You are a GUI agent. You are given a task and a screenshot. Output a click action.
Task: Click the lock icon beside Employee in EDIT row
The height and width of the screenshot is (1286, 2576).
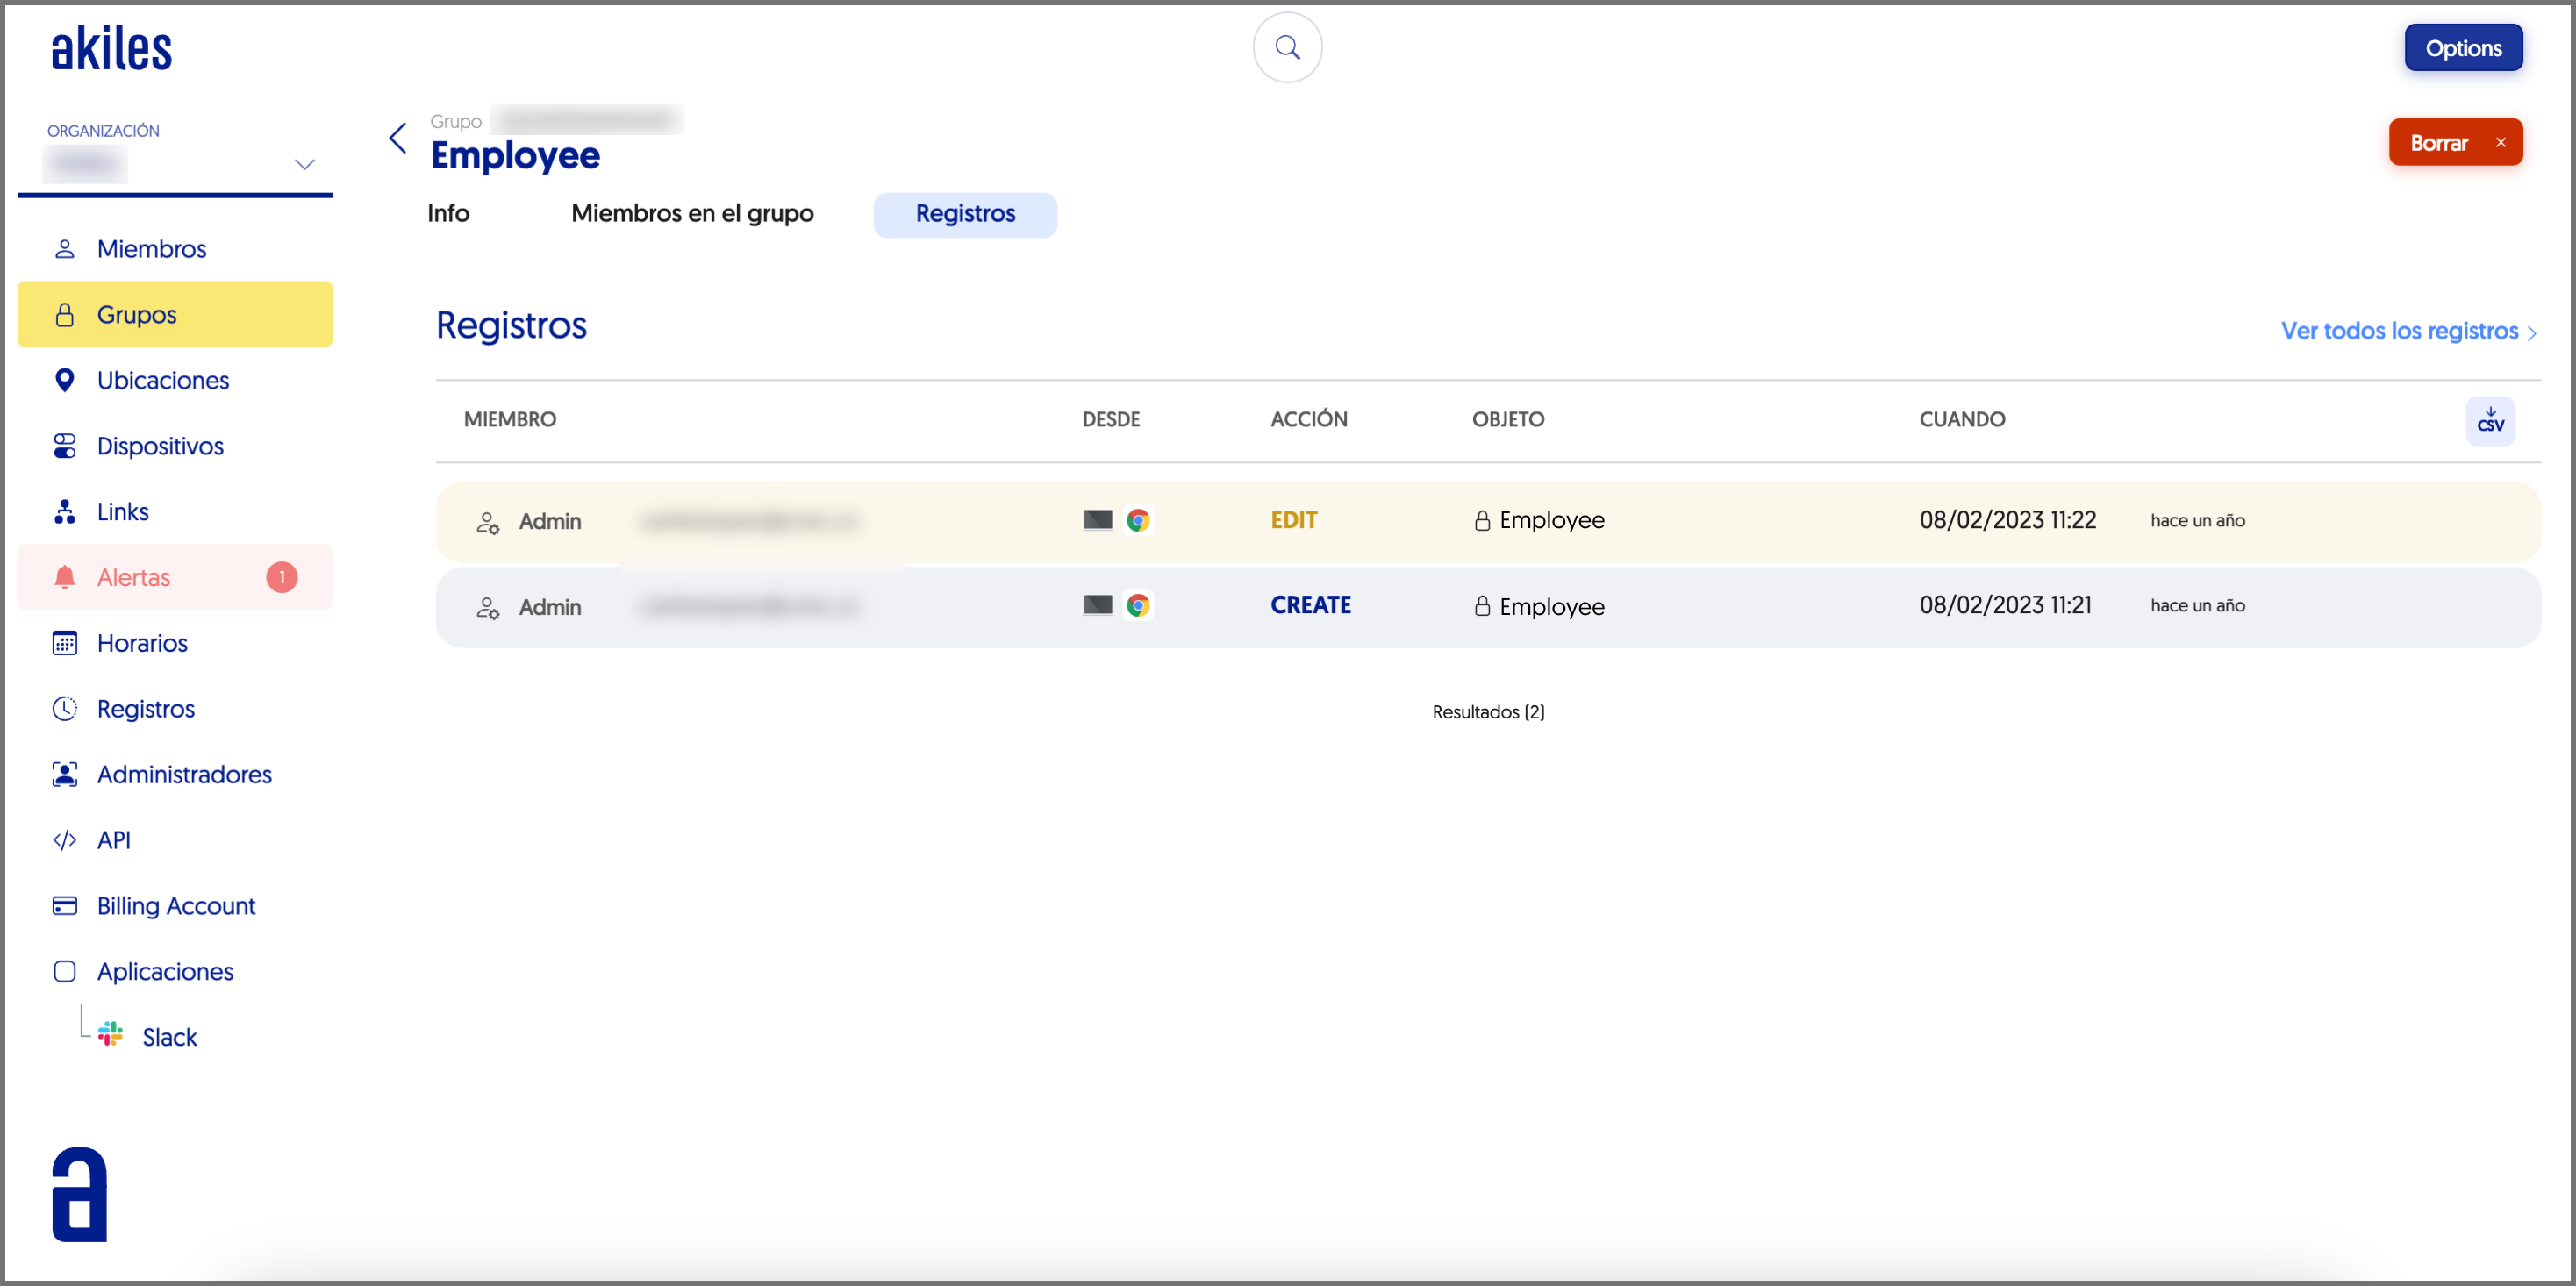tap(1482, 520)
